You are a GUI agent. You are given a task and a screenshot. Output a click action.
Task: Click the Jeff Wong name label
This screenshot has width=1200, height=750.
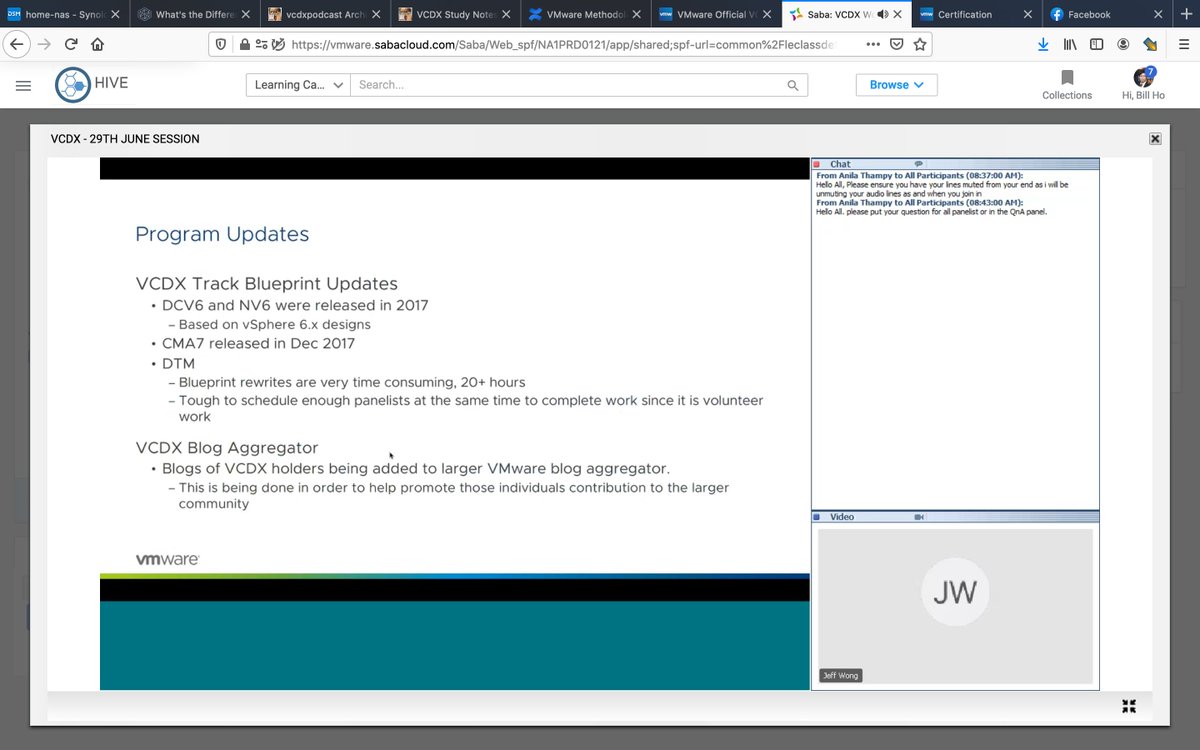click(x=840, y=675)
